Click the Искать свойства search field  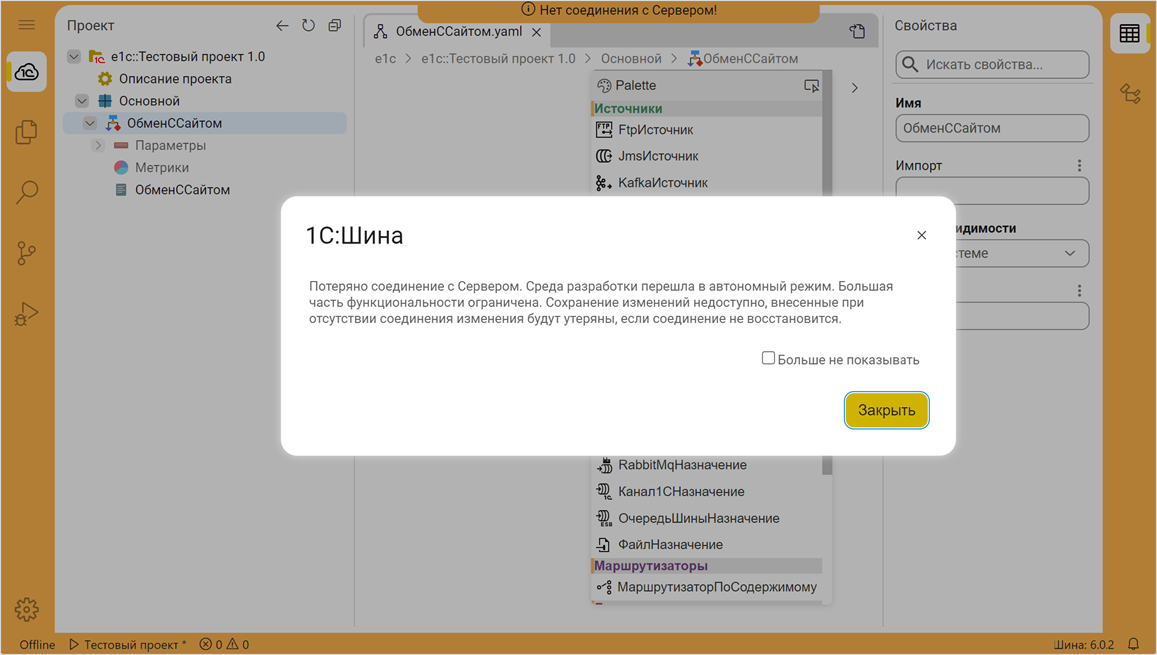[992, 64]
